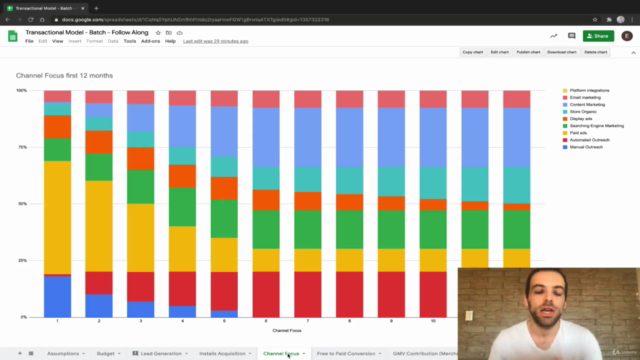Collapse the header with the up chevron
This screenshot has width=640, height=360.
(x=633, y=53)
